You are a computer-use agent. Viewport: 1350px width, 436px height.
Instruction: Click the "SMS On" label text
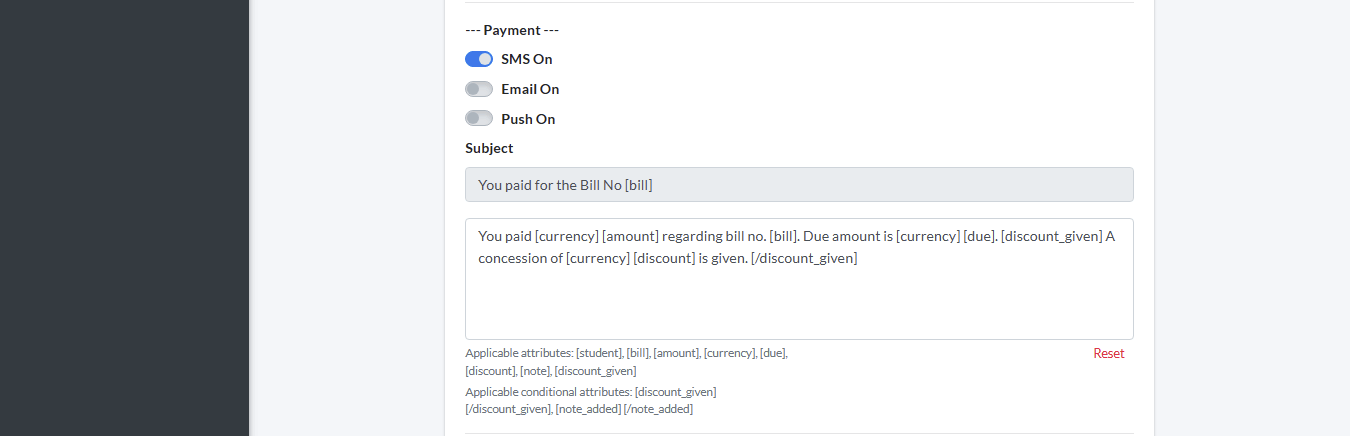527,59
